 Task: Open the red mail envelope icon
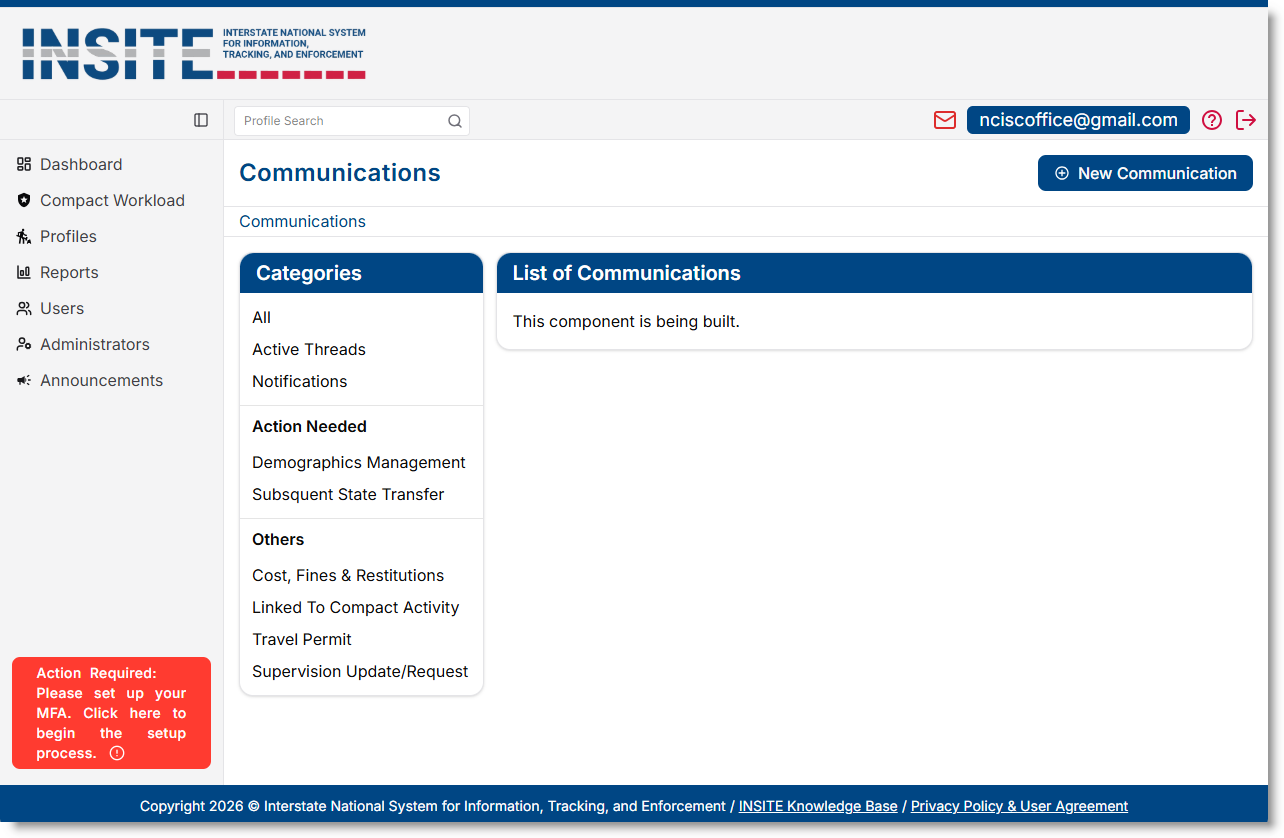945,120
